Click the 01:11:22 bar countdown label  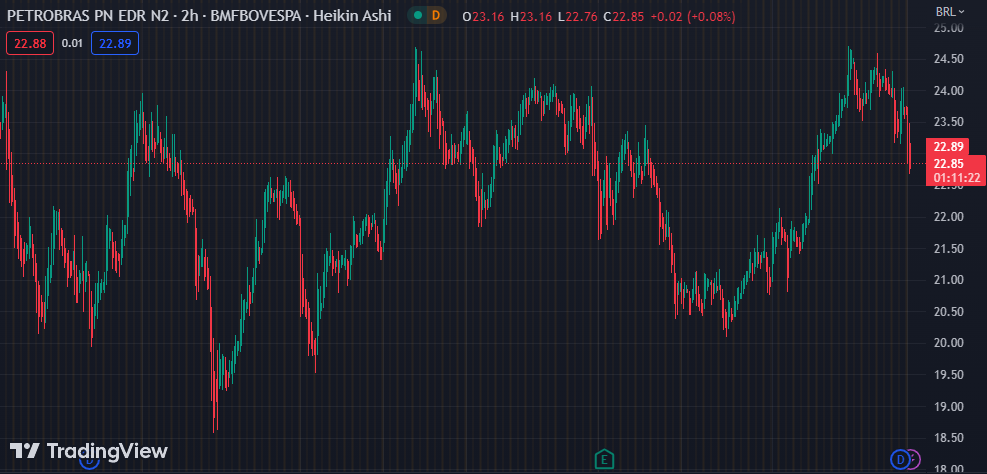[956, 178]
